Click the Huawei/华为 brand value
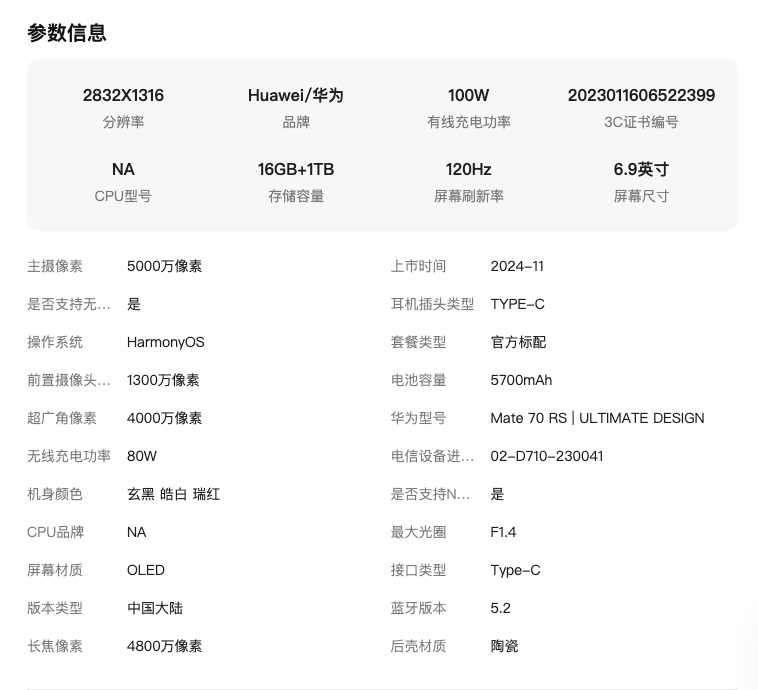This screenshot has width=758, height=690. (x=295, y=96)
